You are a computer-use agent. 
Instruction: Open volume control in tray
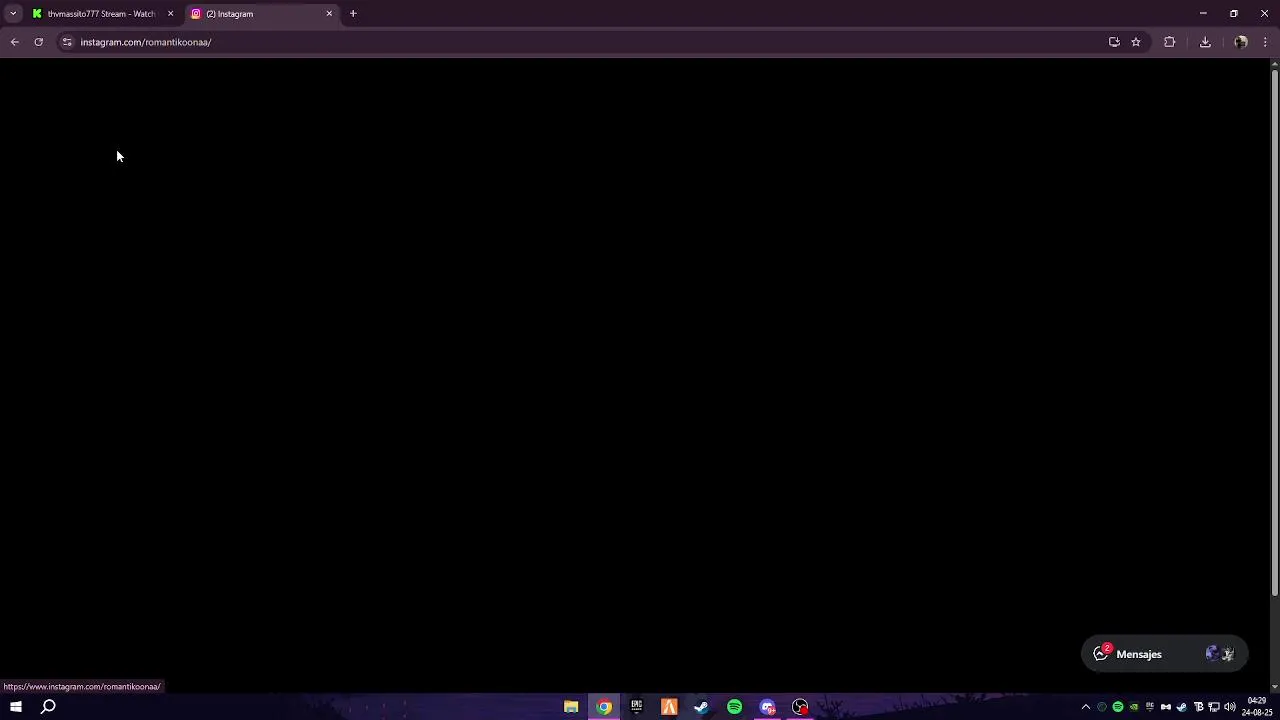1230,707
